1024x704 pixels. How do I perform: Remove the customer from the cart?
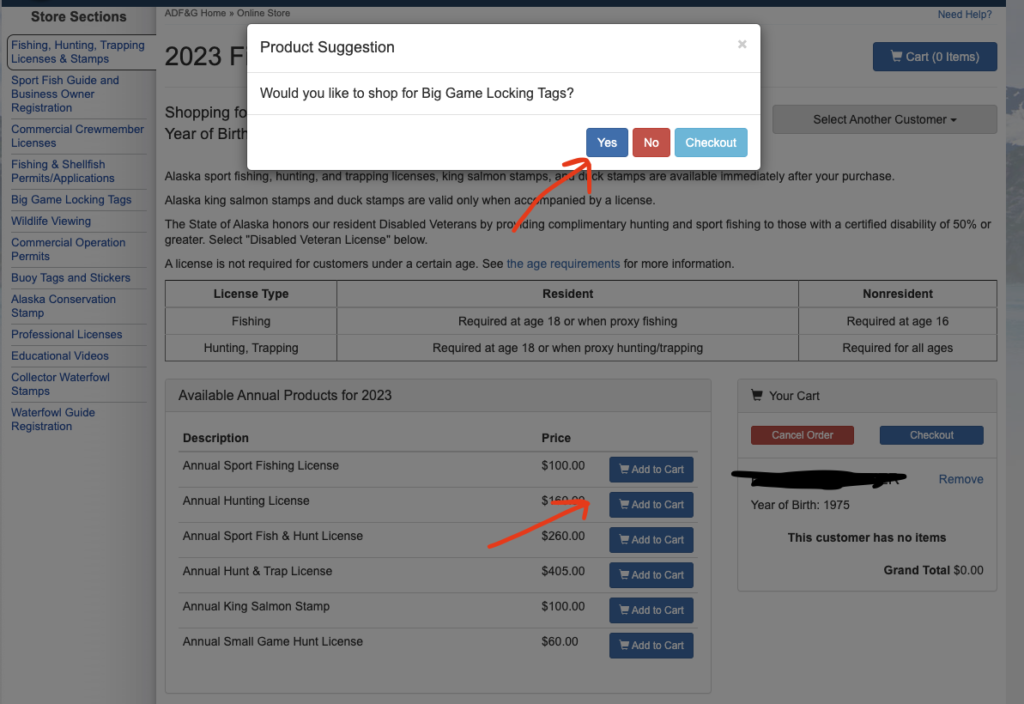tap(960, 479)
